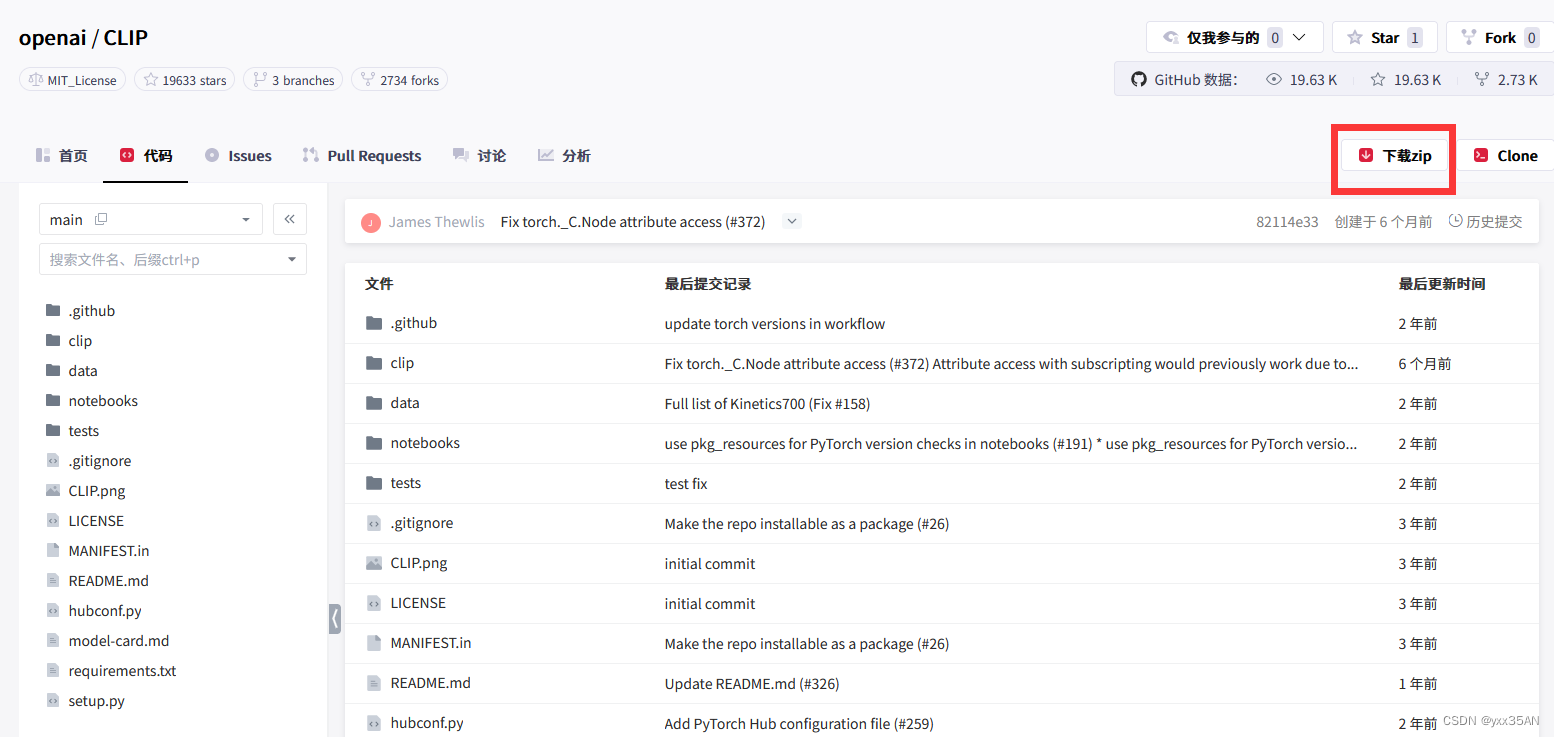This screenshot has width=1554, height=737.
Task: Switch to the 分析 tab
Action: tap(564, 155)
